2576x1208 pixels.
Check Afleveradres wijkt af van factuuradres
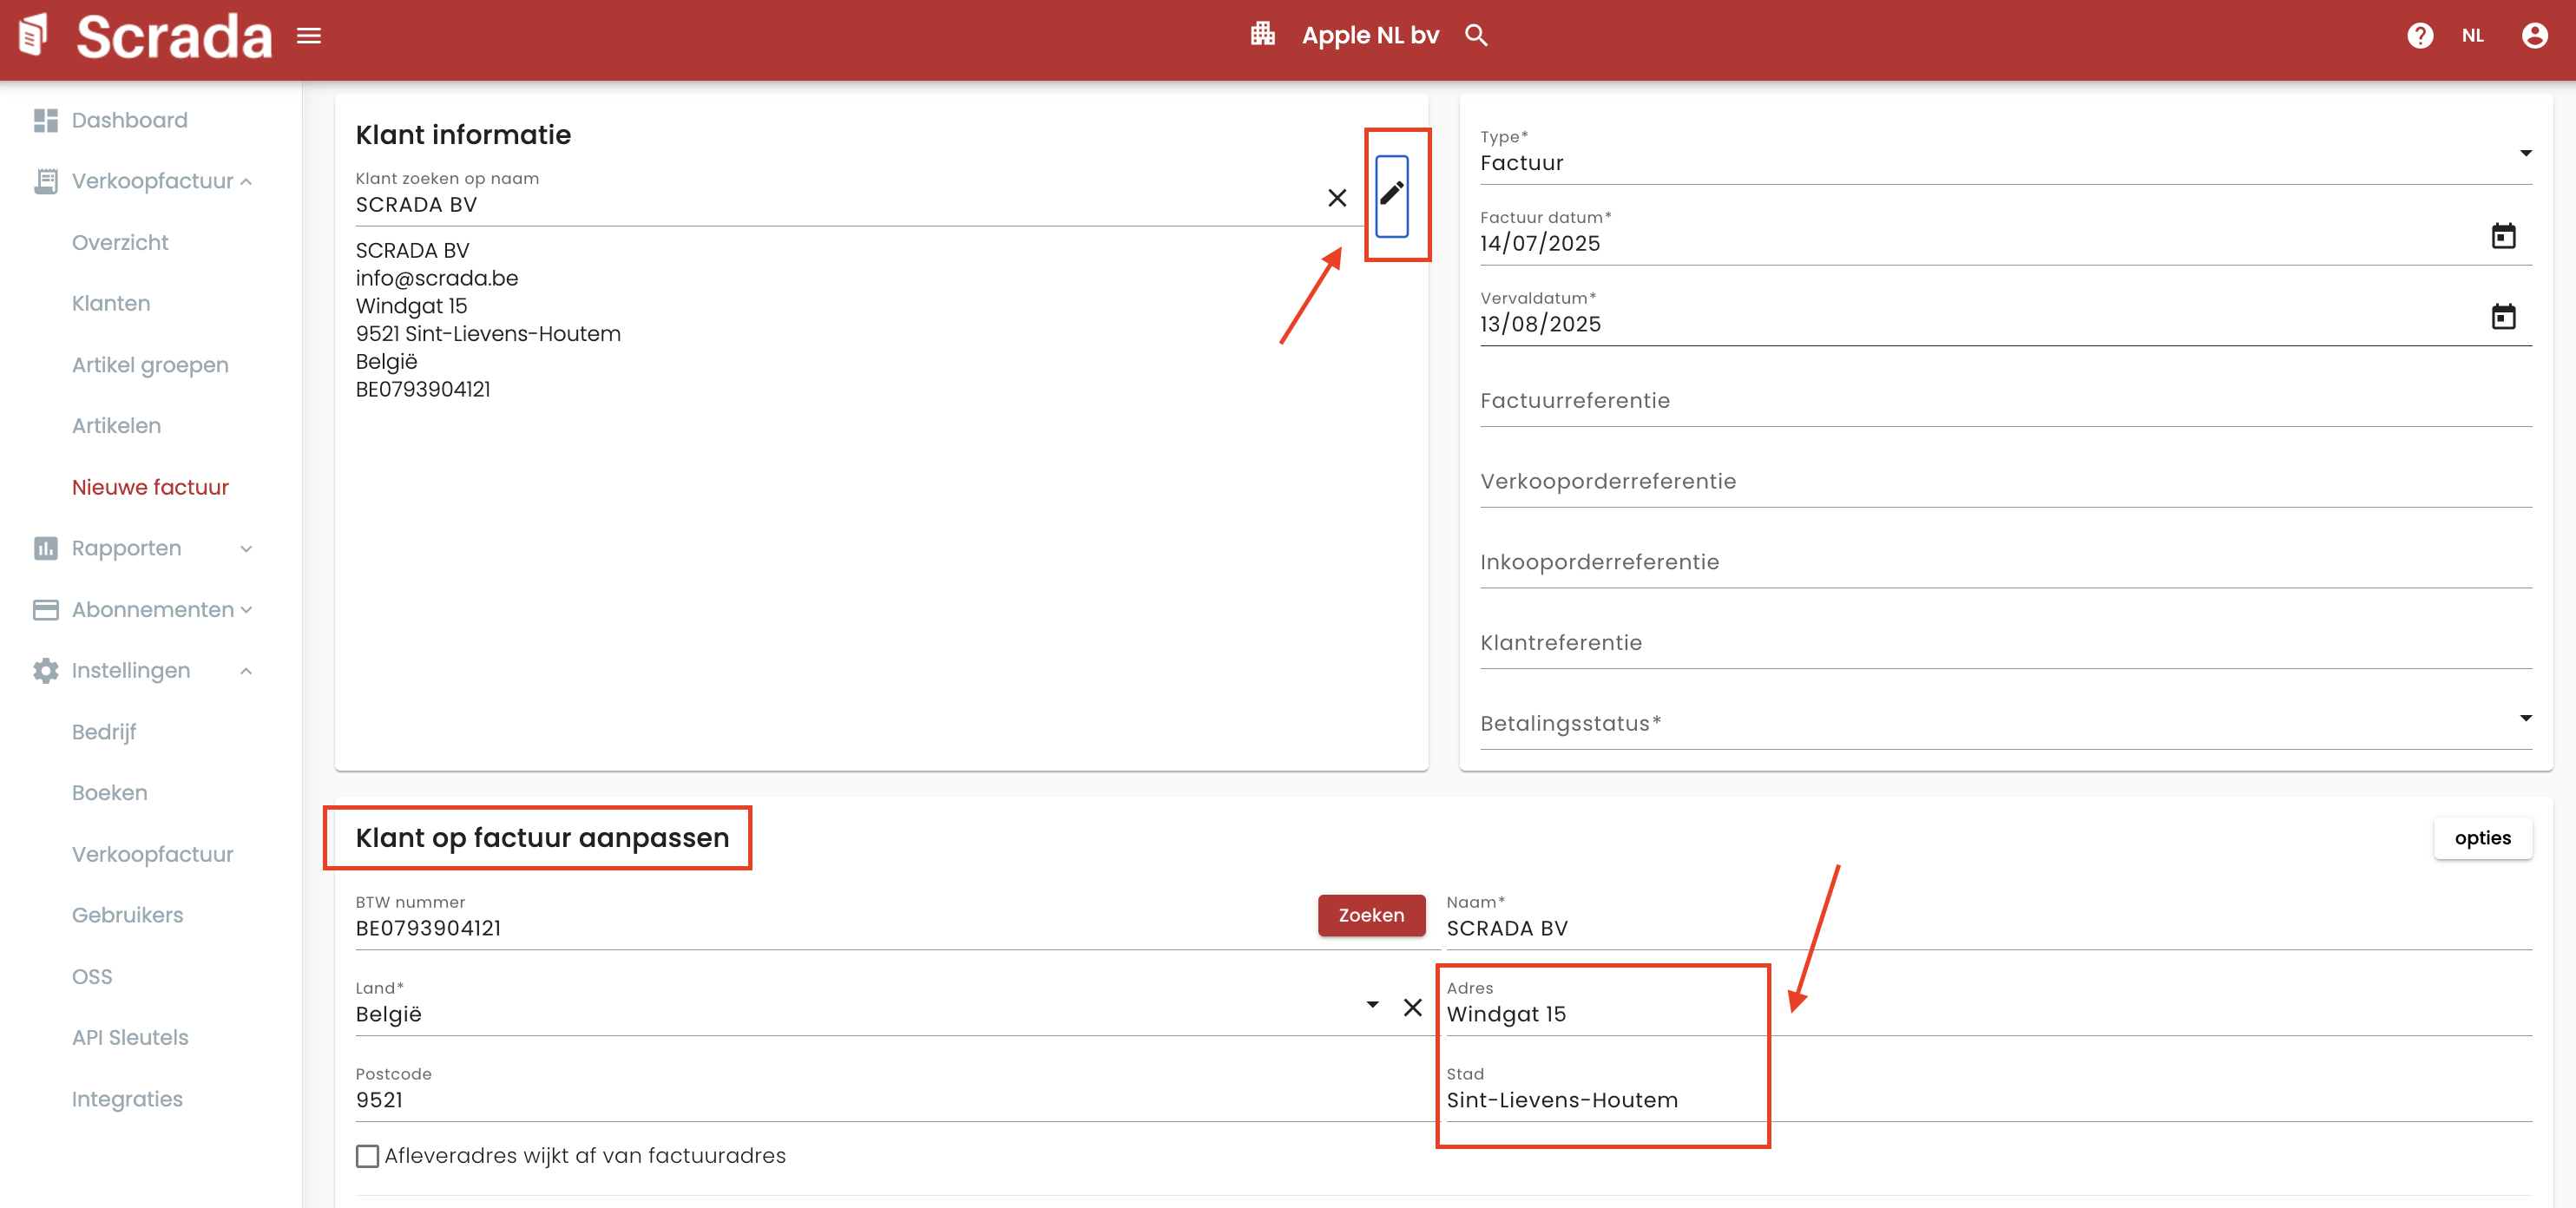click(x=368, y=1156)
